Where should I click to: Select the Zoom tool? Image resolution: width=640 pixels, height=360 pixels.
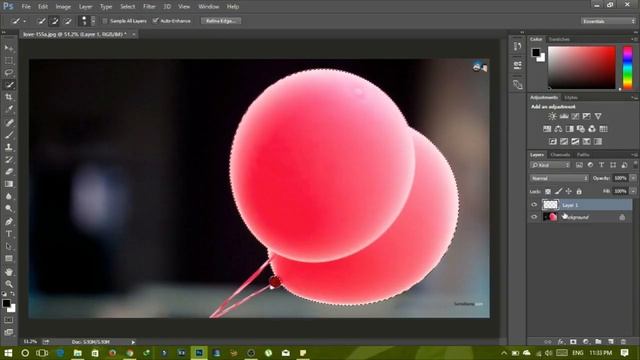[9, 284]
